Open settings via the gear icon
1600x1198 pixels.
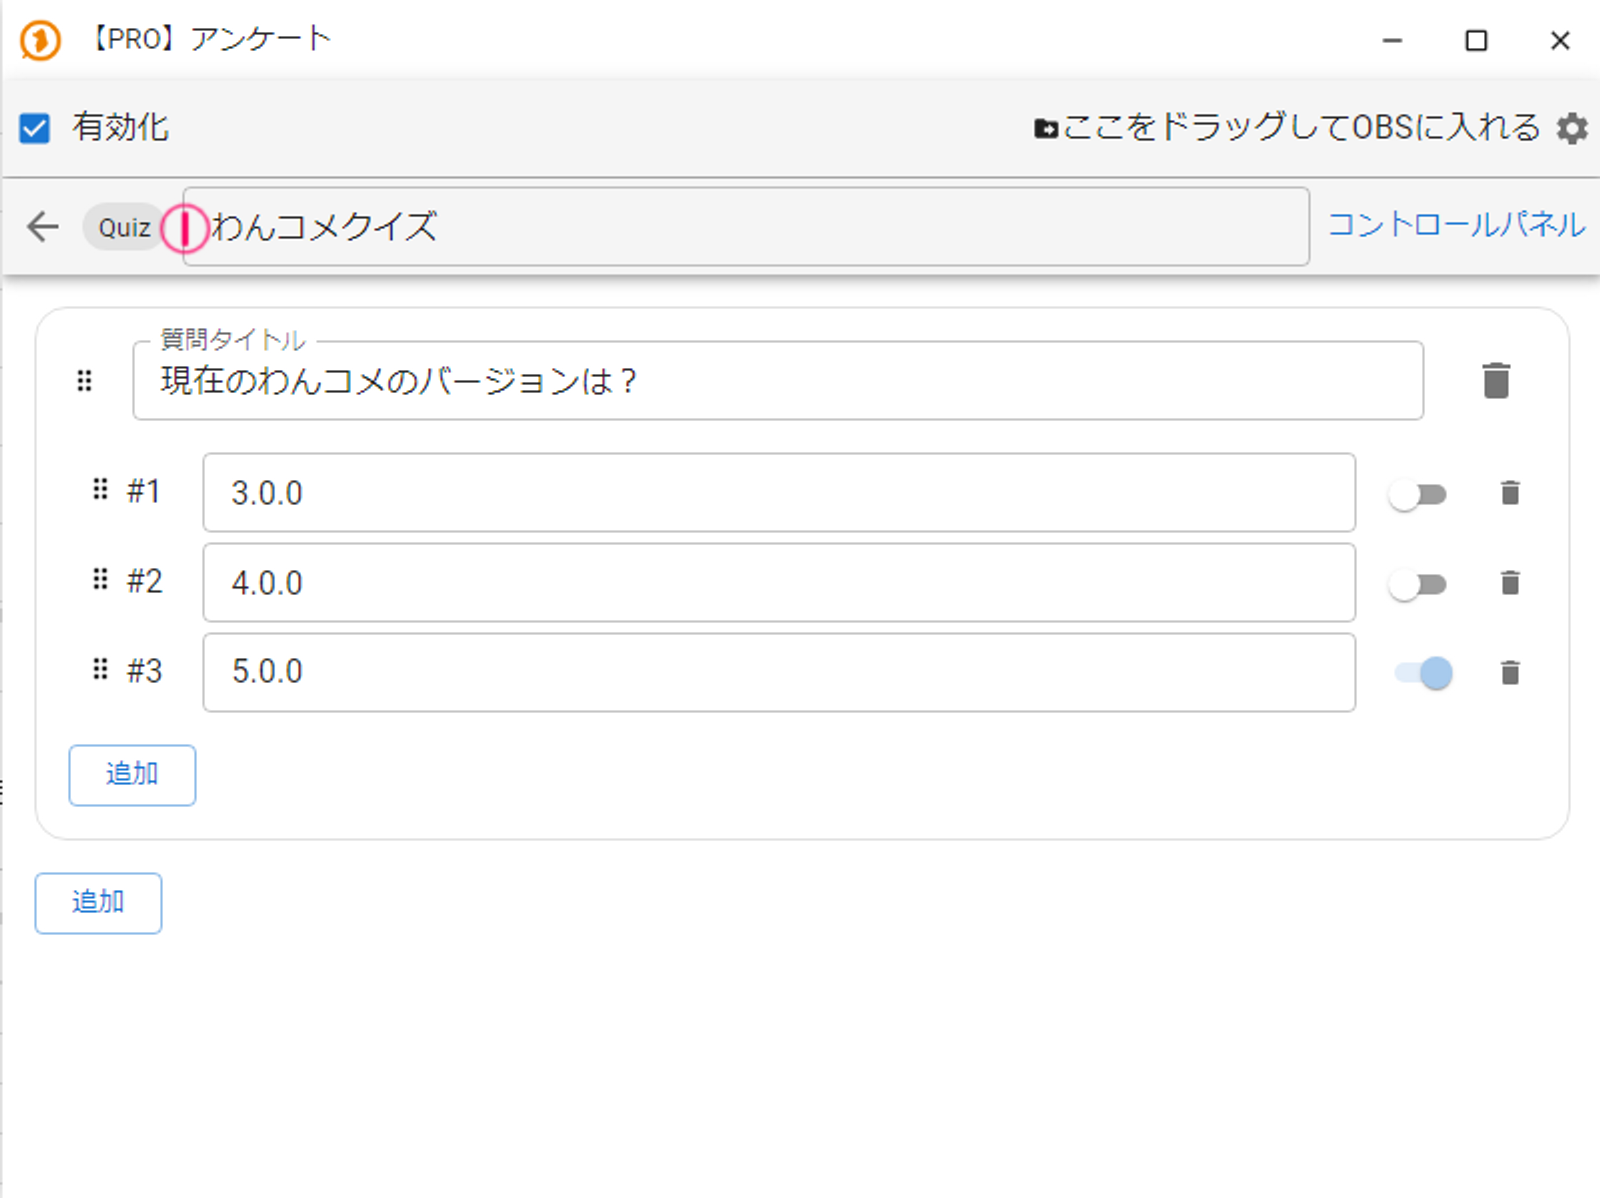pos(1571,128)
